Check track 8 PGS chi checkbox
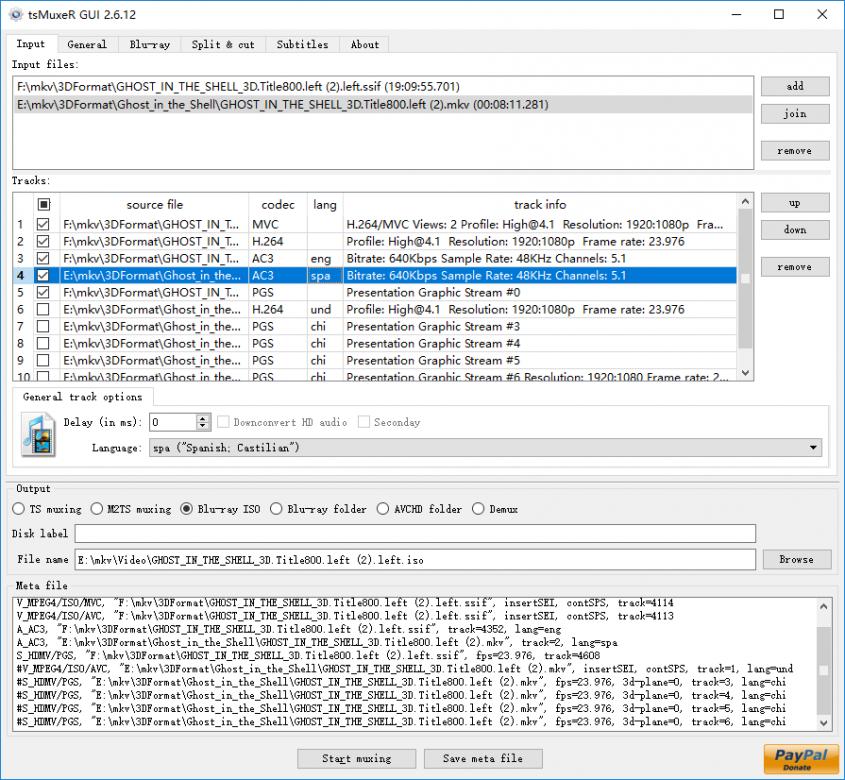This screenshot has width=845, height=780. click(43, 343)
